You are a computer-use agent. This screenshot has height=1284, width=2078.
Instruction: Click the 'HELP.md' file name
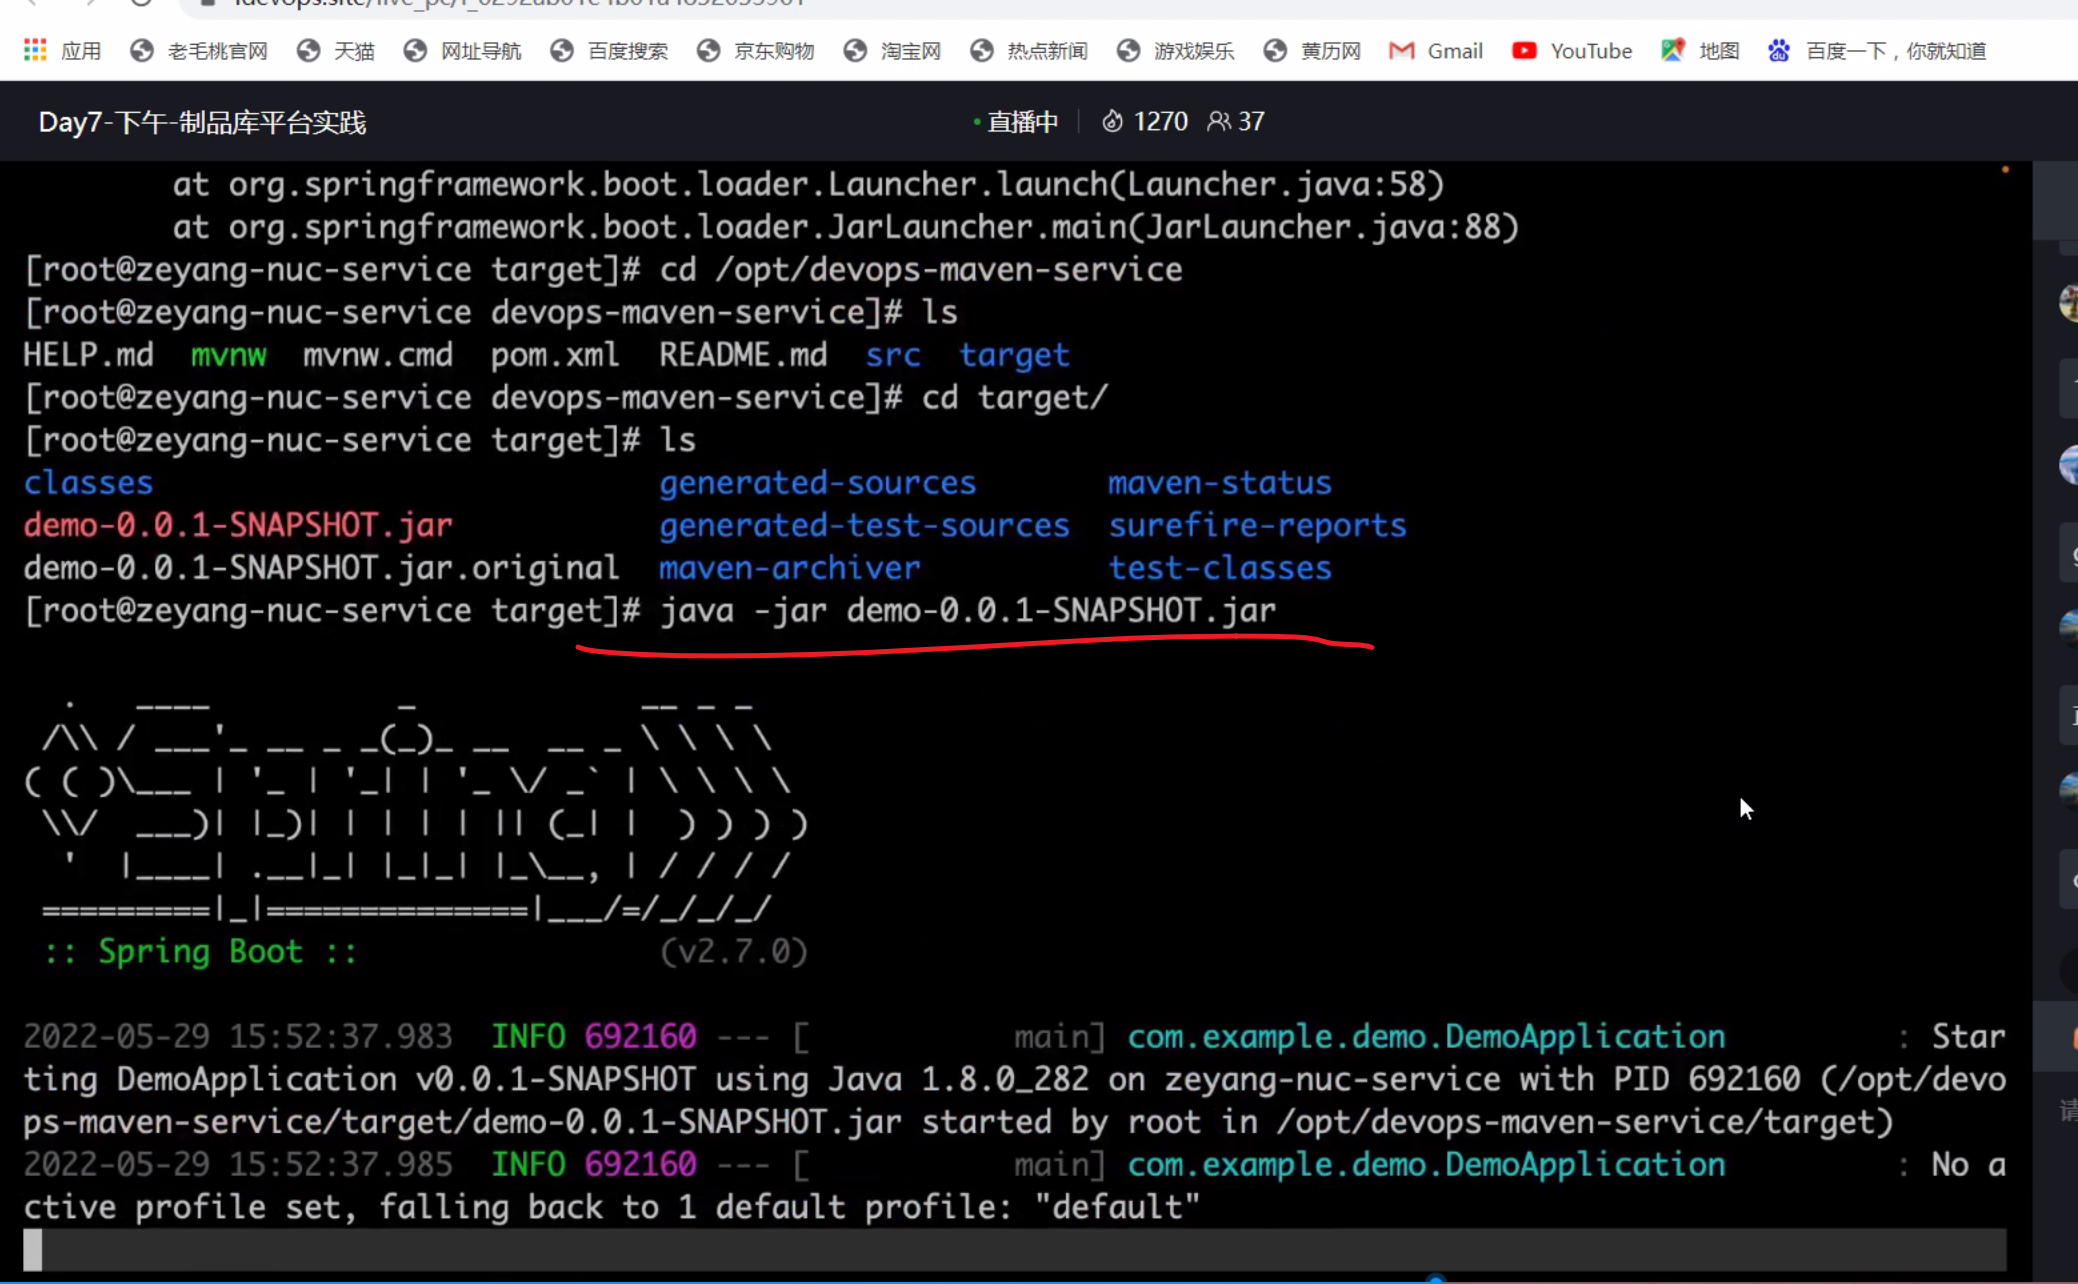(88, 355)
